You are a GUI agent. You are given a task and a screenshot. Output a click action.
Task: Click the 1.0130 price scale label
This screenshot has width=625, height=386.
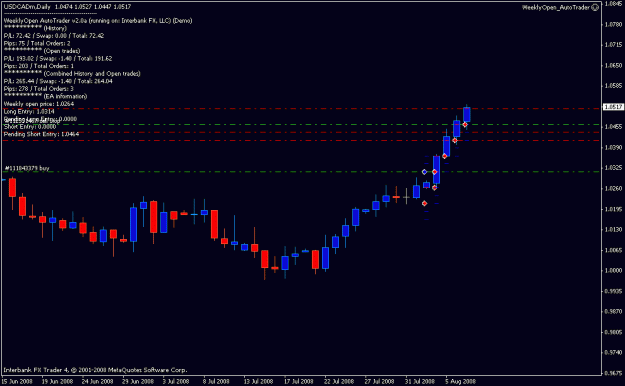(614, 229)
